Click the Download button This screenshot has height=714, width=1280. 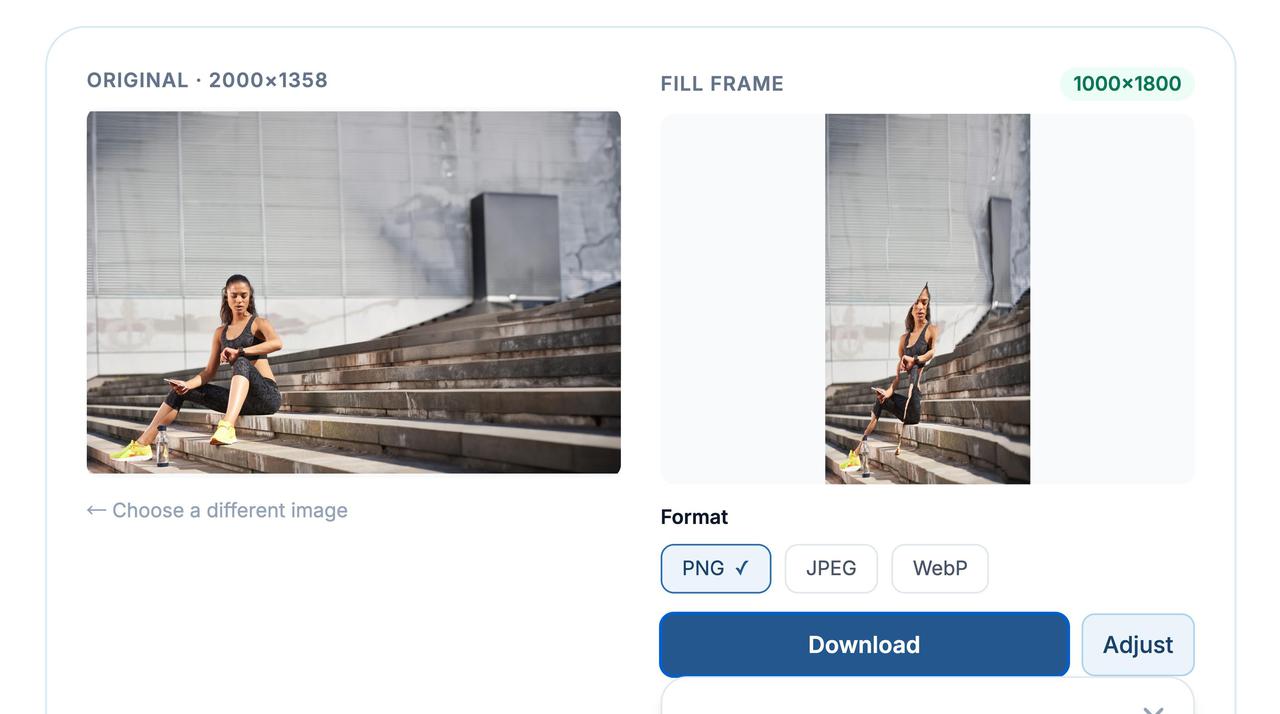point(864,645)
